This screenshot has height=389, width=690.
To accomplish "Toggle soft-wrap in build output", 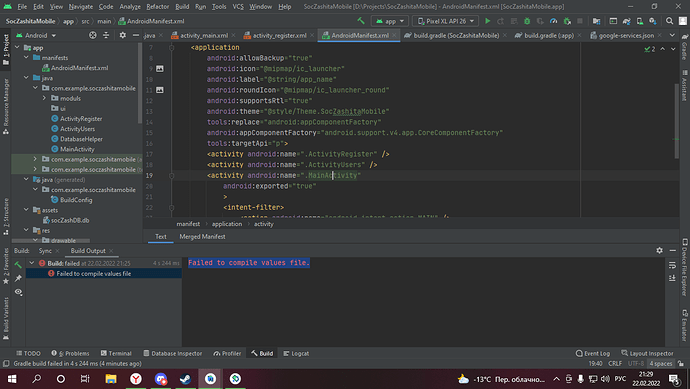I will tap(672, 265).
